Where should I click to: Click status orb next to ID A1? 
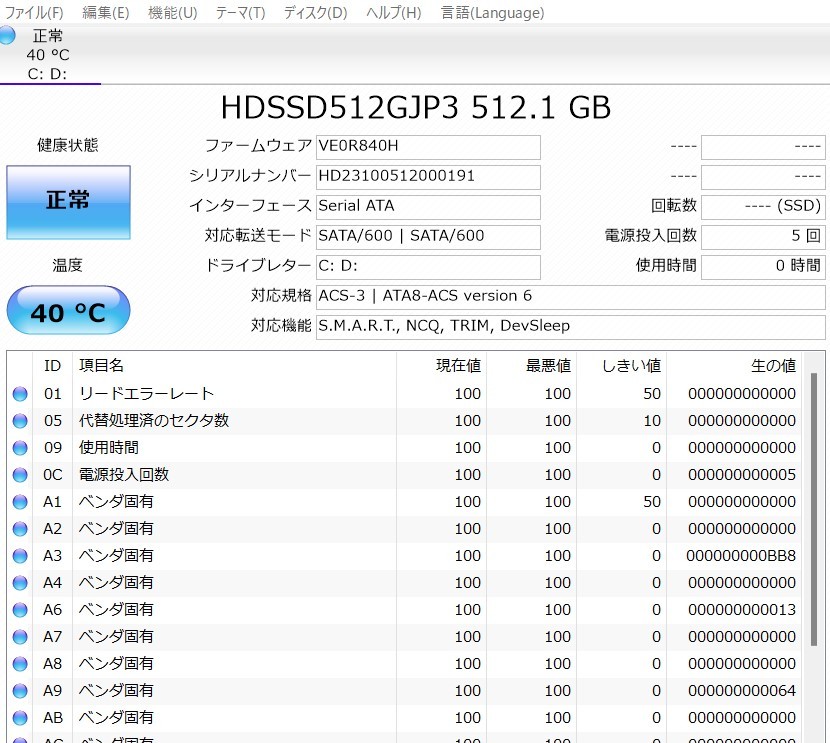tap(20, 502)
